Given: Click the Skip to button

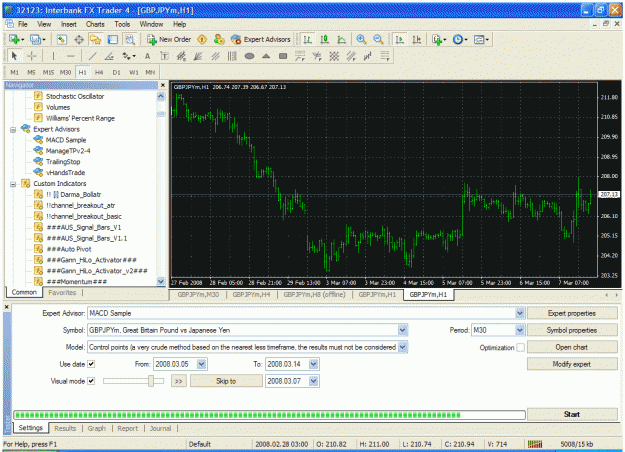Looking at the screenshot, I should coord(226,381).
